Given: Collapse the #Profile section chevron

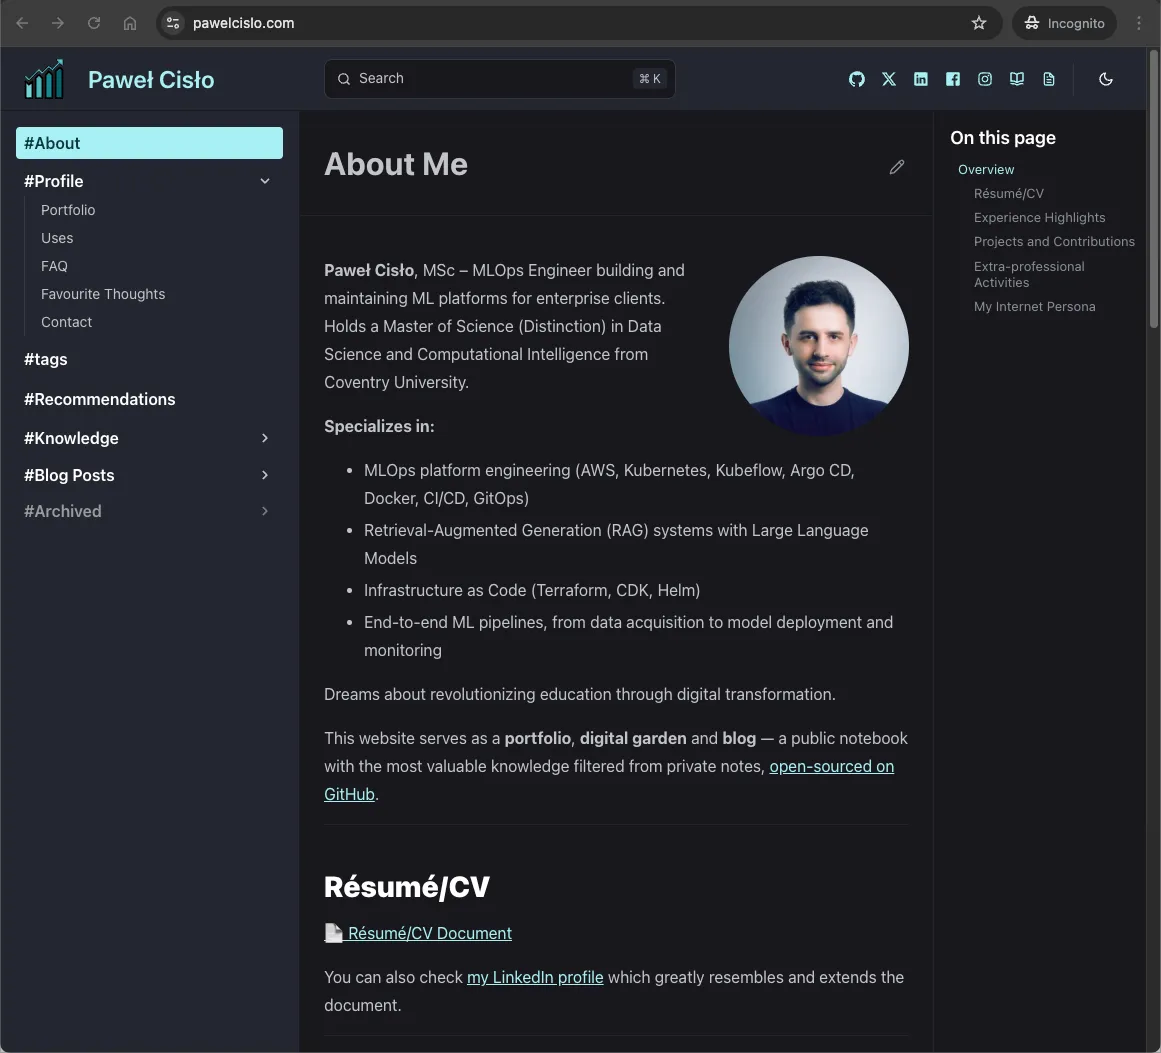Looking at the screenshot, I should pyautogui.click(x=265, y=181).
